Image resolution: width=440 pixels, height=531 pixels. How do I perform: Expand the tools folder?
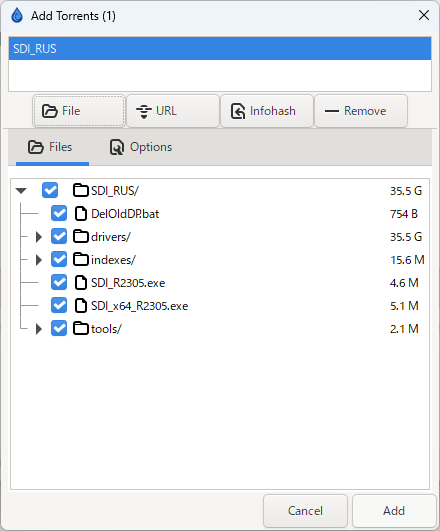pos(39,329)
